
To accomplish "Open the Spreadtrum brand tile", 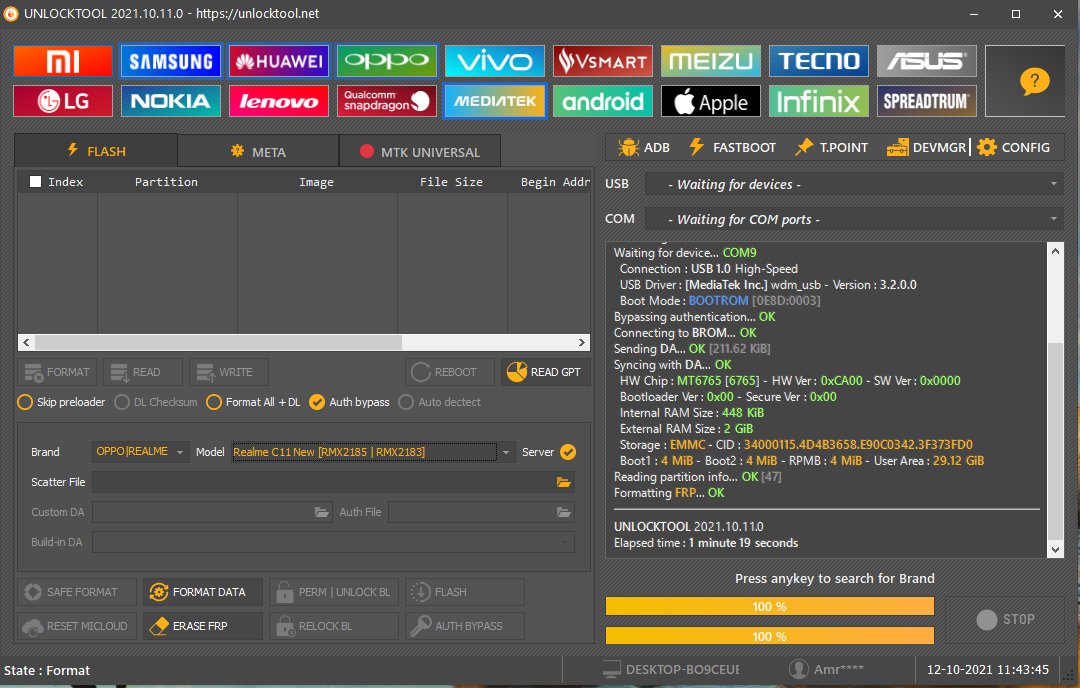I will click(x=926, y=101).
